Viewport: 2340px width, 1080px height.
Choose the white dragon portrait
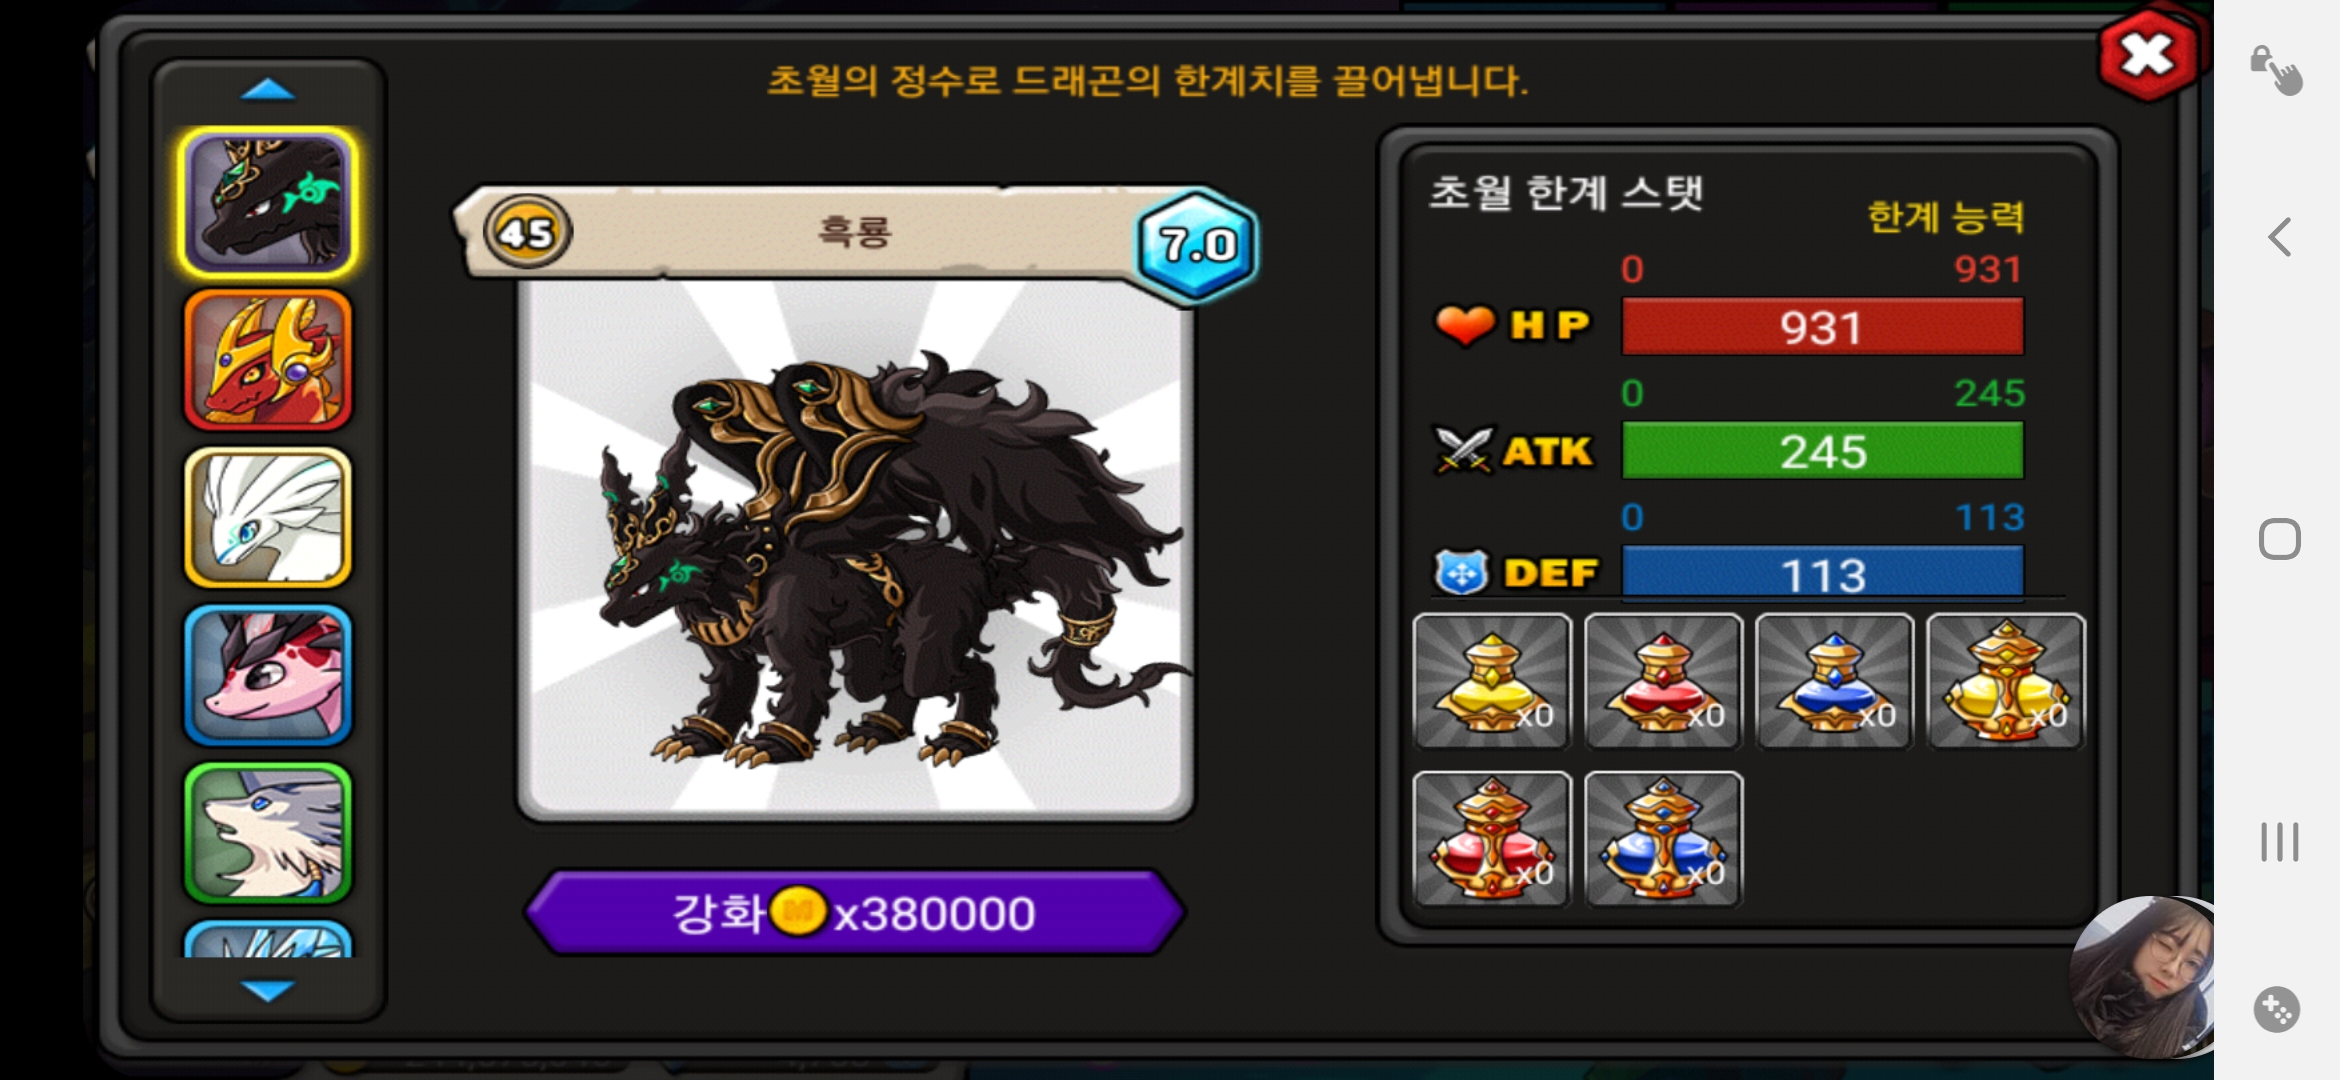268,518
